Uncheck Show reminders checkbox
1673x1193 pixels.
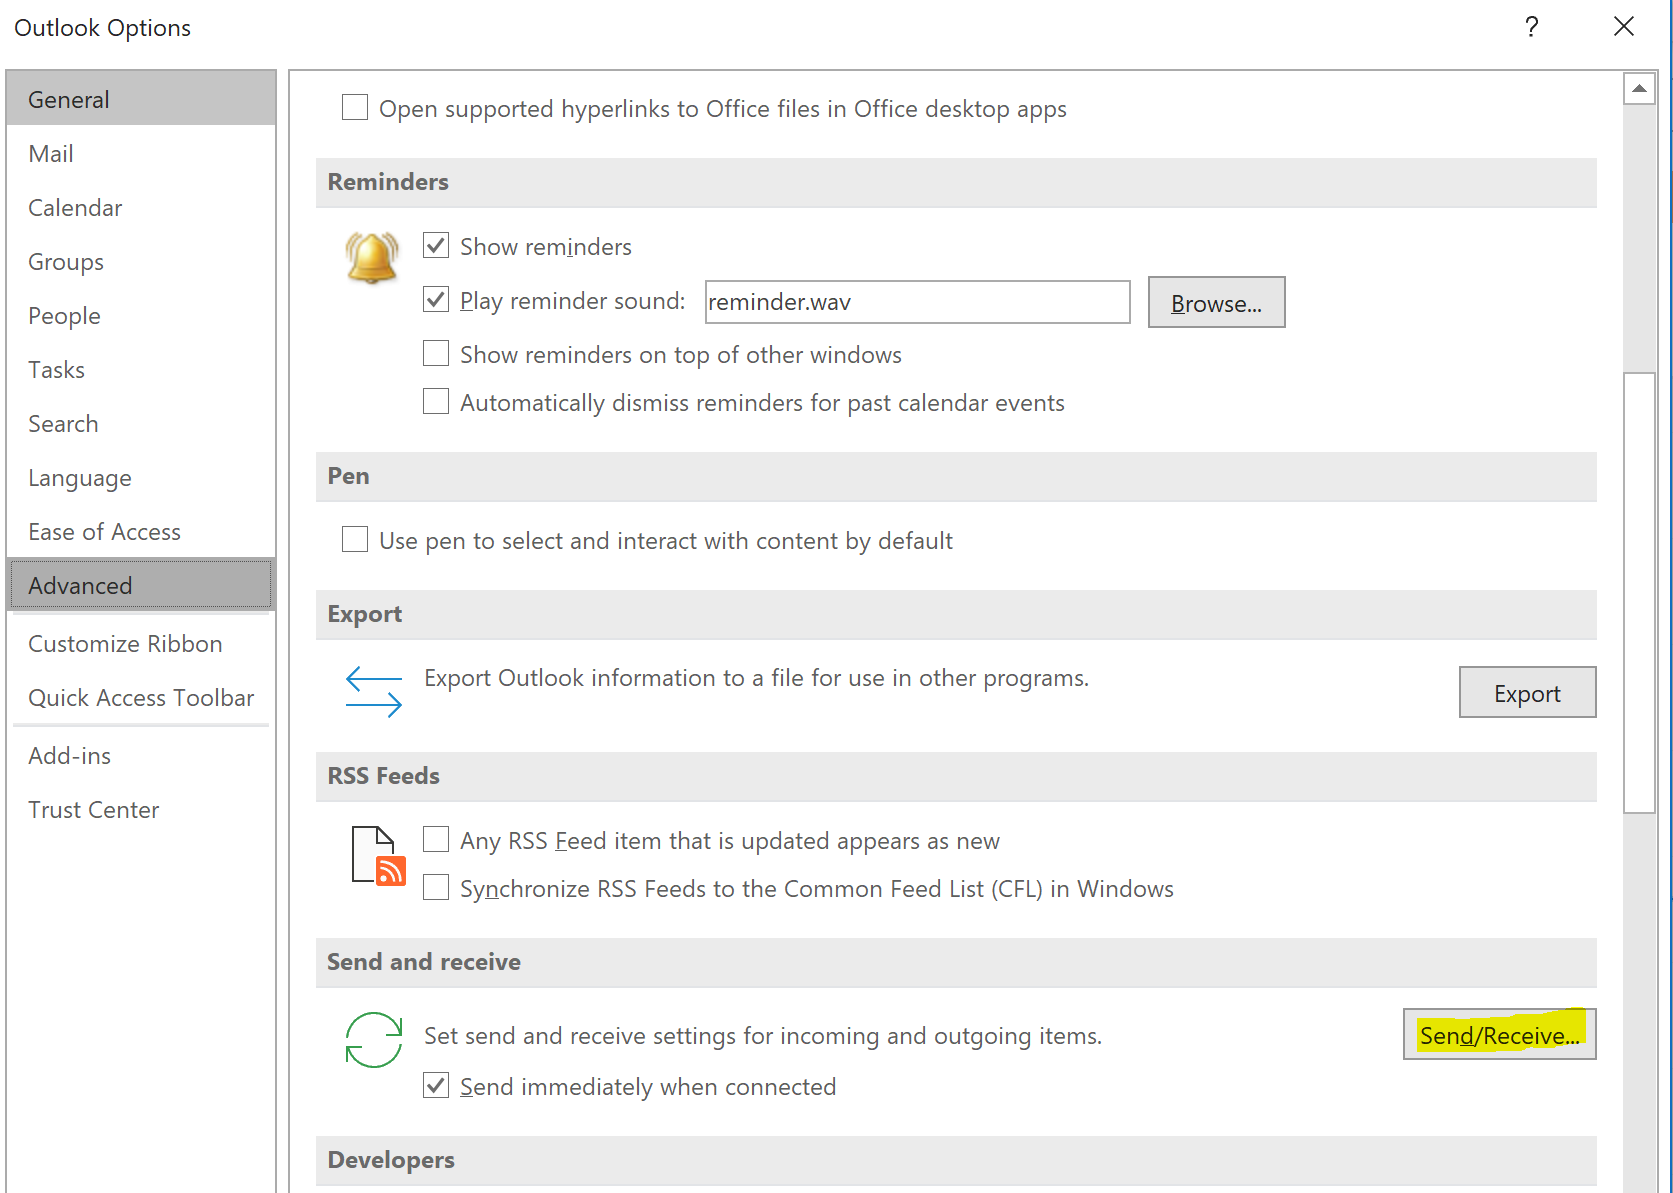[436, 245]
